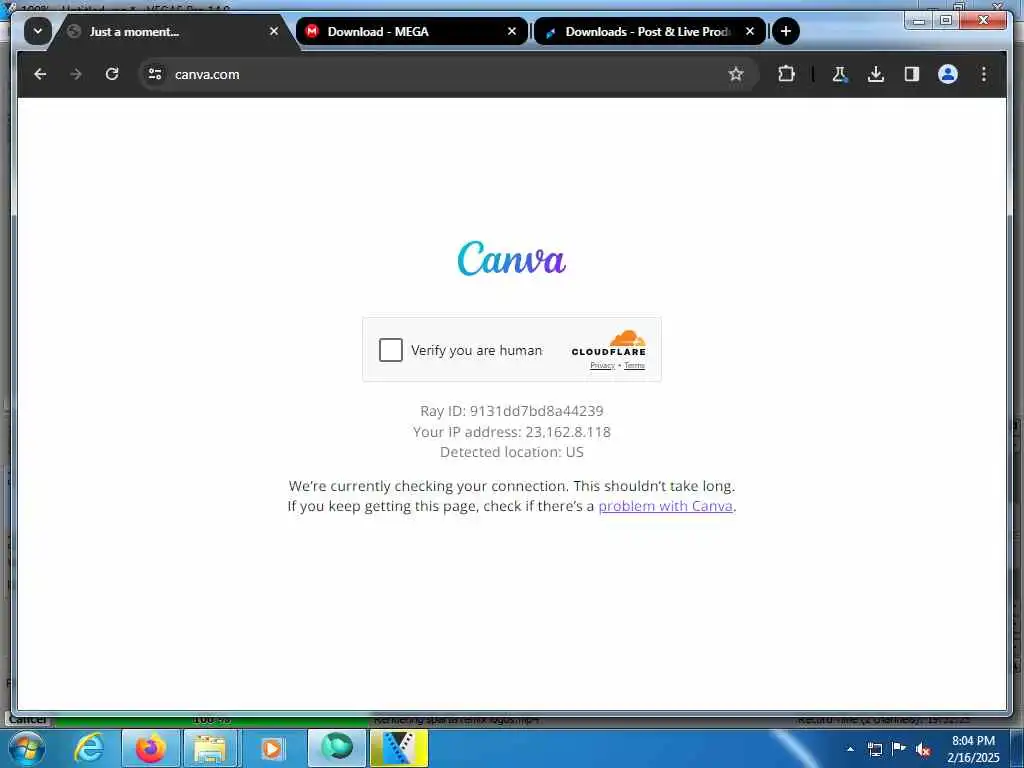1024x768 pixels.
Task: Open the Chrome Labs flask icon
Action: coord(840,74)
